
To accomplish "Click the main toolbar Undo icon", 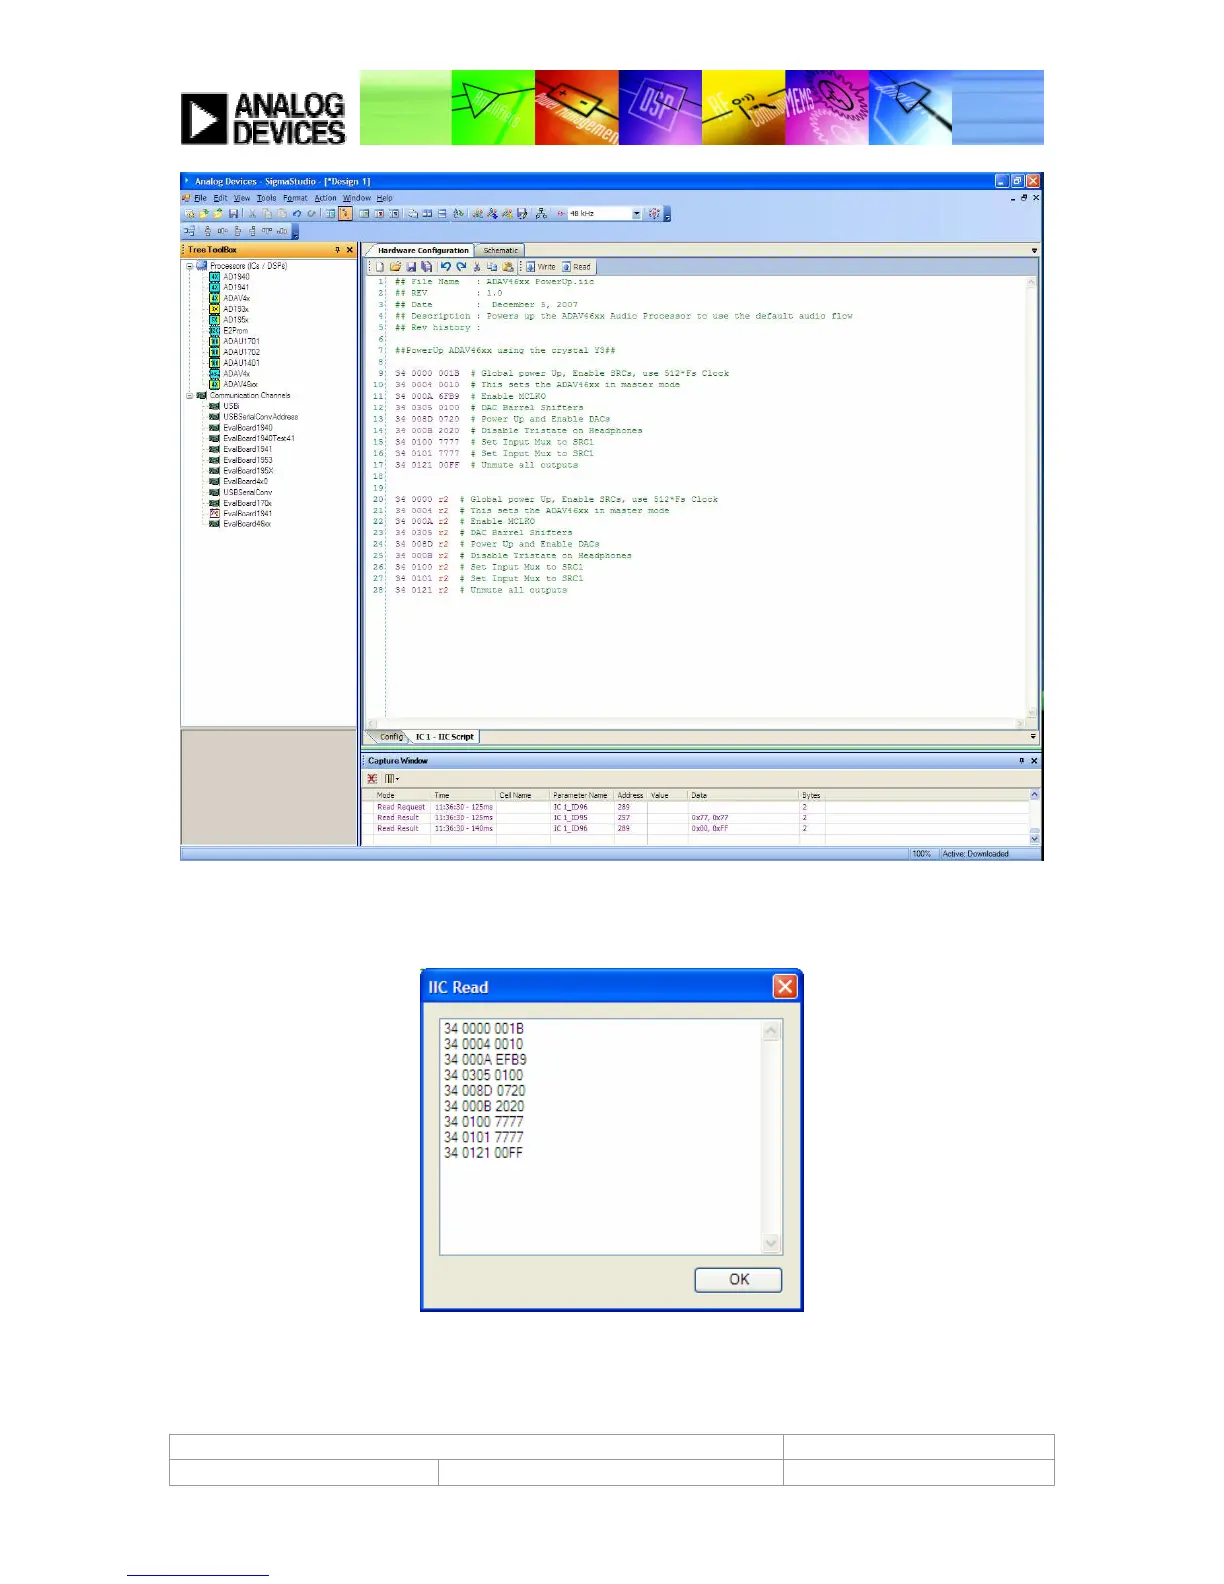I will click(x=296, y=214).
